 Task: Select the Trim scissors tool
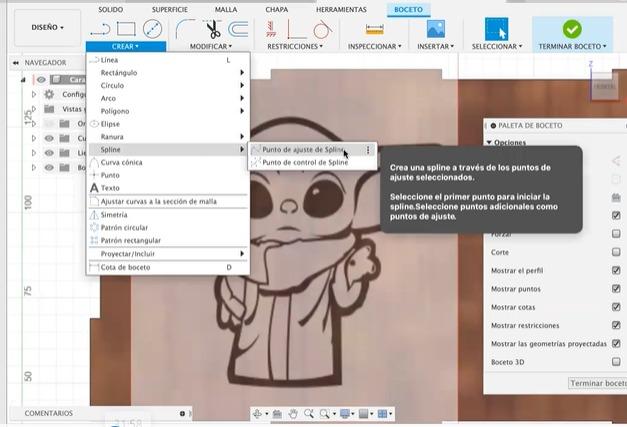pyautogui.click(x=212, y=29)
